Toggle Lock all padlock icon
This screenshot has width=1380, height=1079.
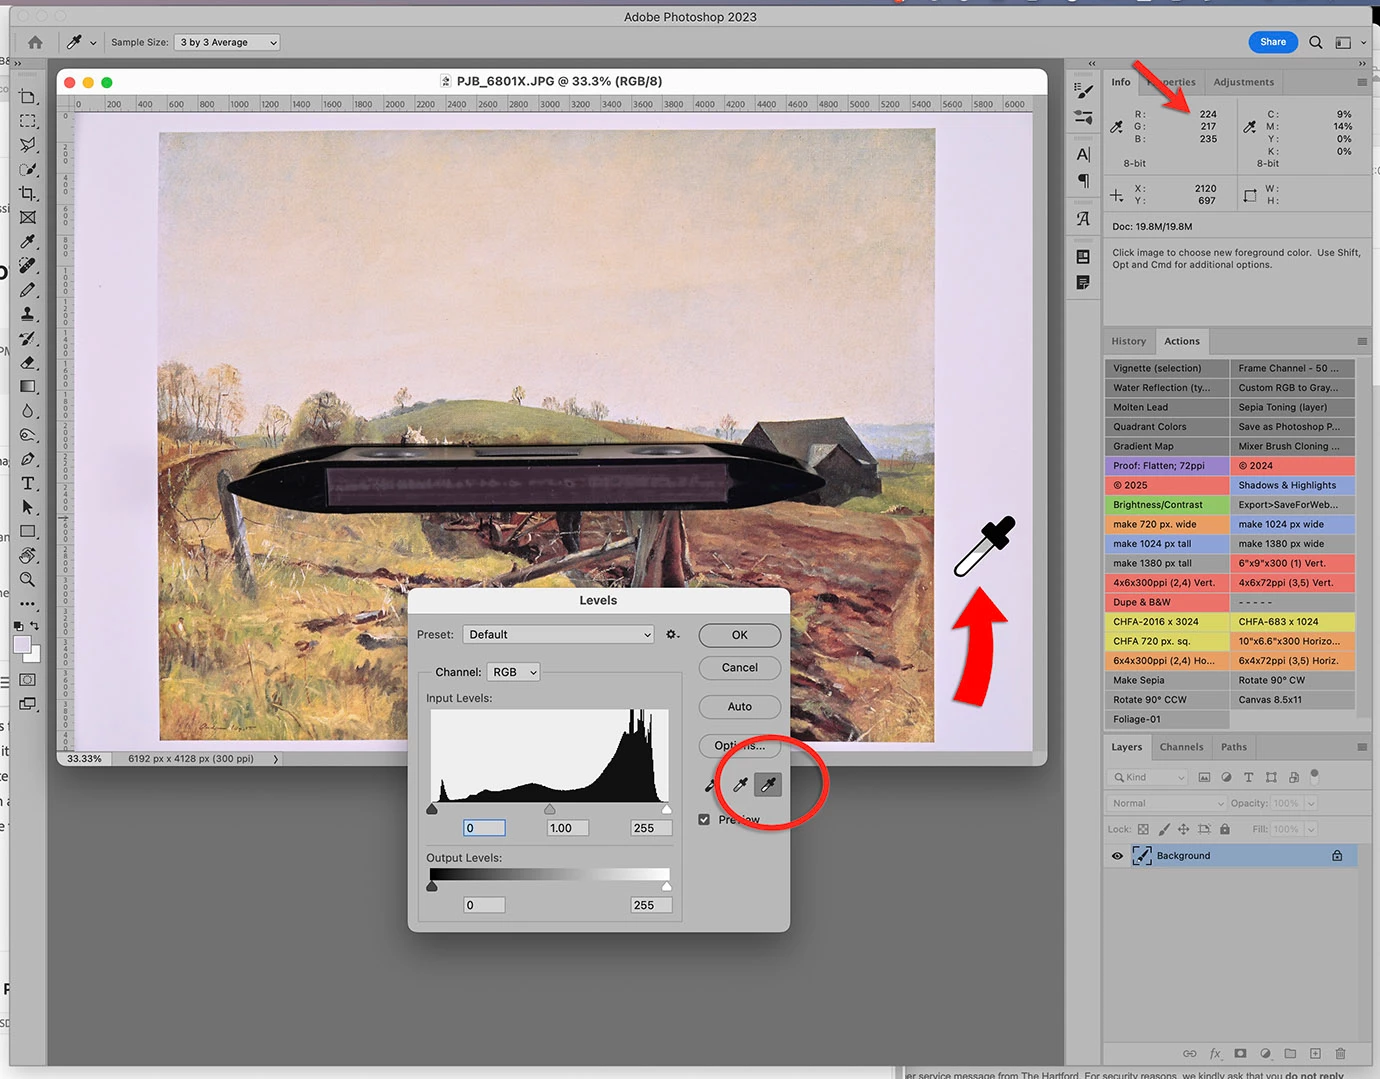tap(1224, 829)
